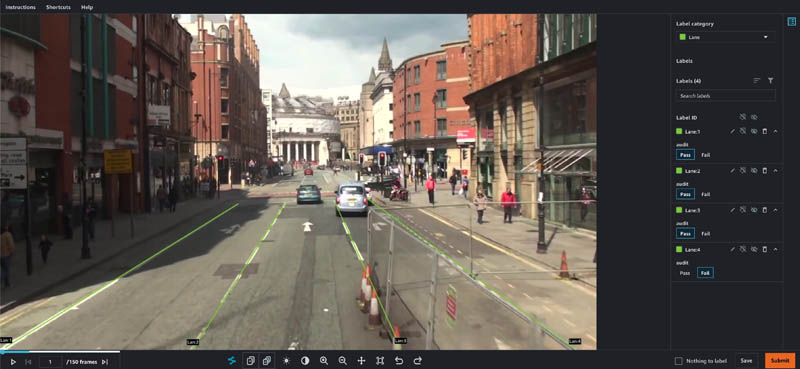Toggle visibility of Lane:3 label
Screen dimensions: 800x369
tap(754, 210)
